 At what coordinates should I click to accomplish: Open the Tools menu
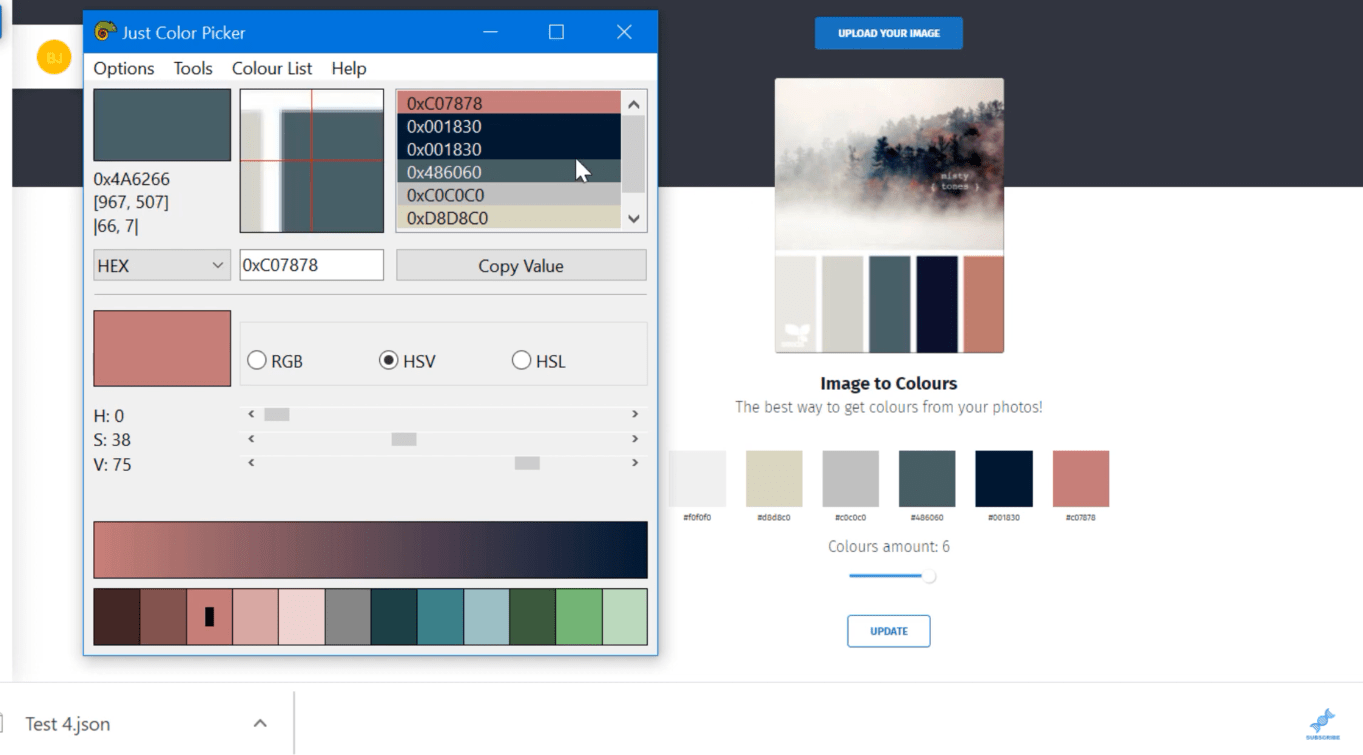[193, 68]
